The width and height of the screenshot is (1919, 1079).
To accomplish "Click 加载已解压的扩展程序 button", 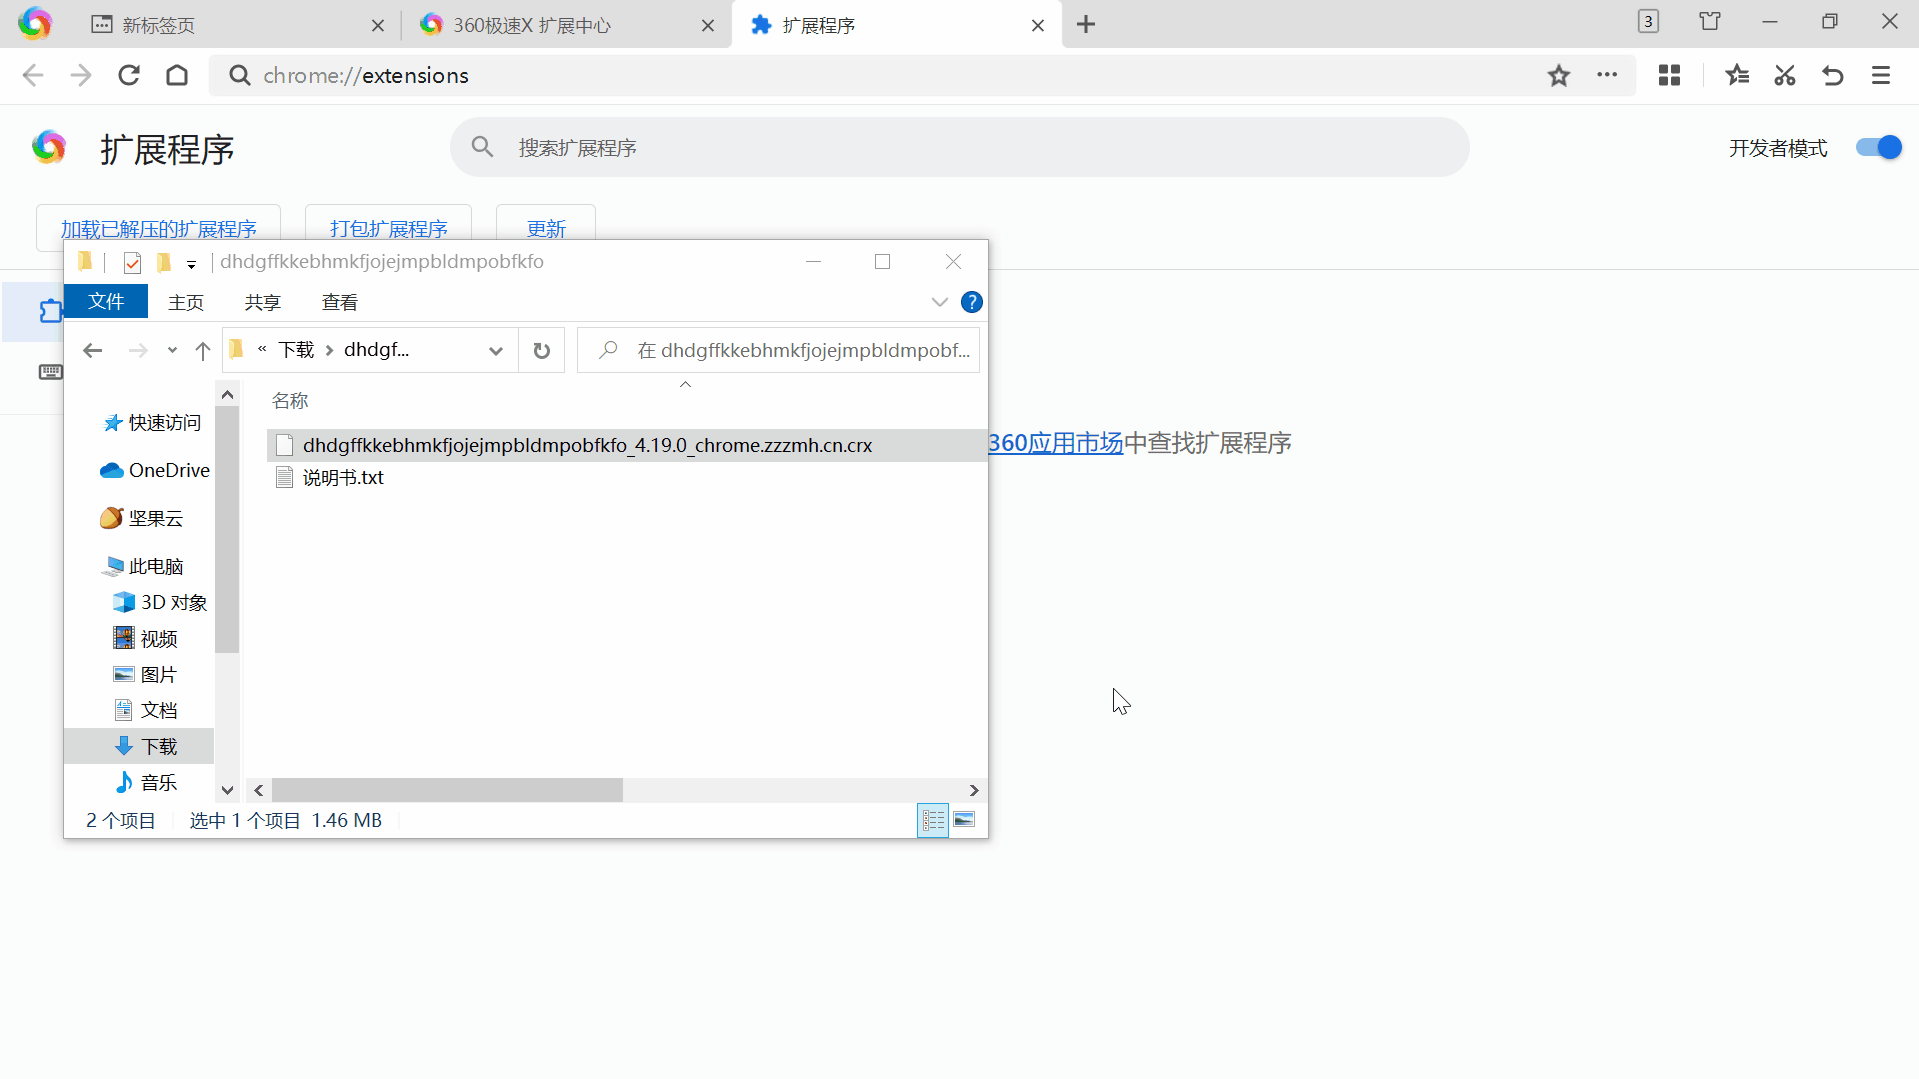I will tap(159, 229).
